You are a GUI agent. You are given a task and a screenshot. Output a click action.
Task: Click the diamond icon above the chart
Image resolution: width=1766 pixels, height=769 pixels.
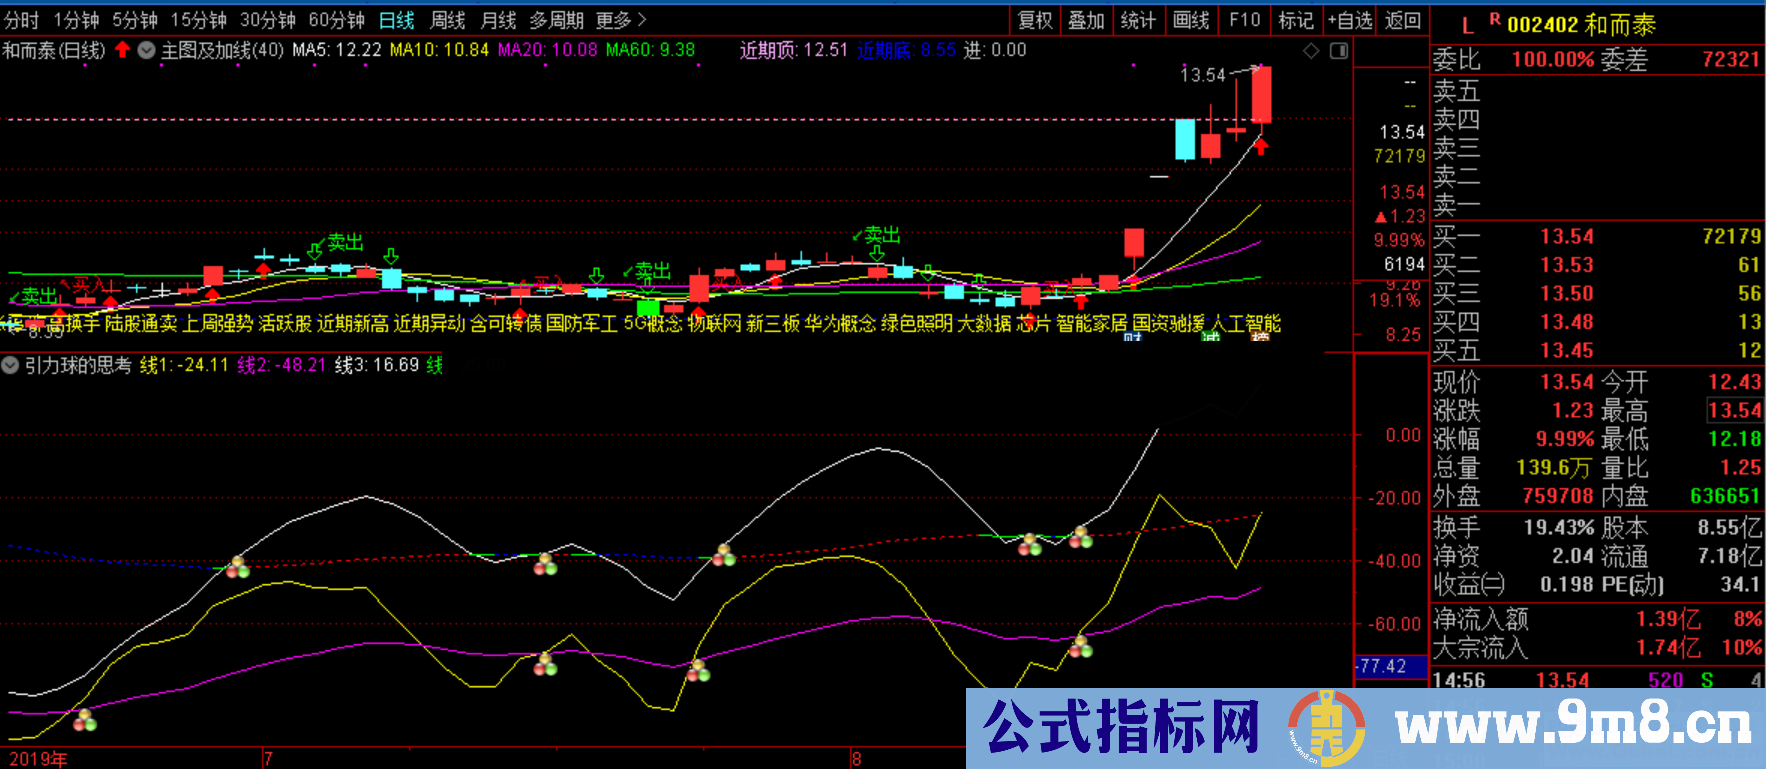[x=1311, y=51]
